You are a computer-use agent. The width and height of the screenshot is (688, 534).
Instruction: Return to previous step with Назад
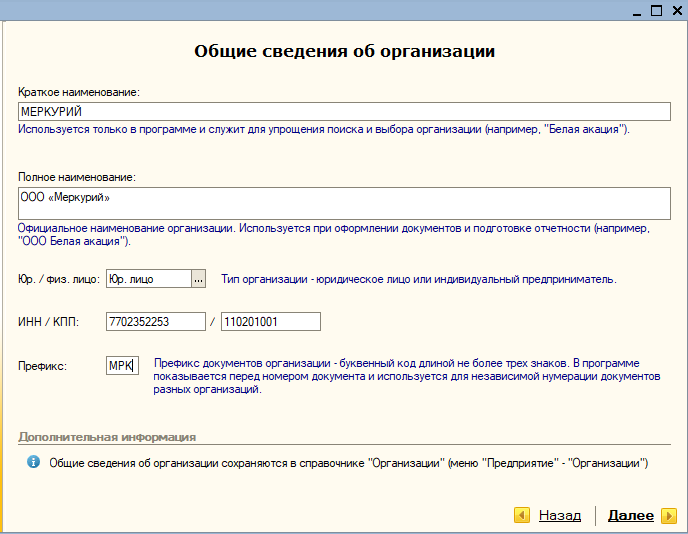coord(560,515)
